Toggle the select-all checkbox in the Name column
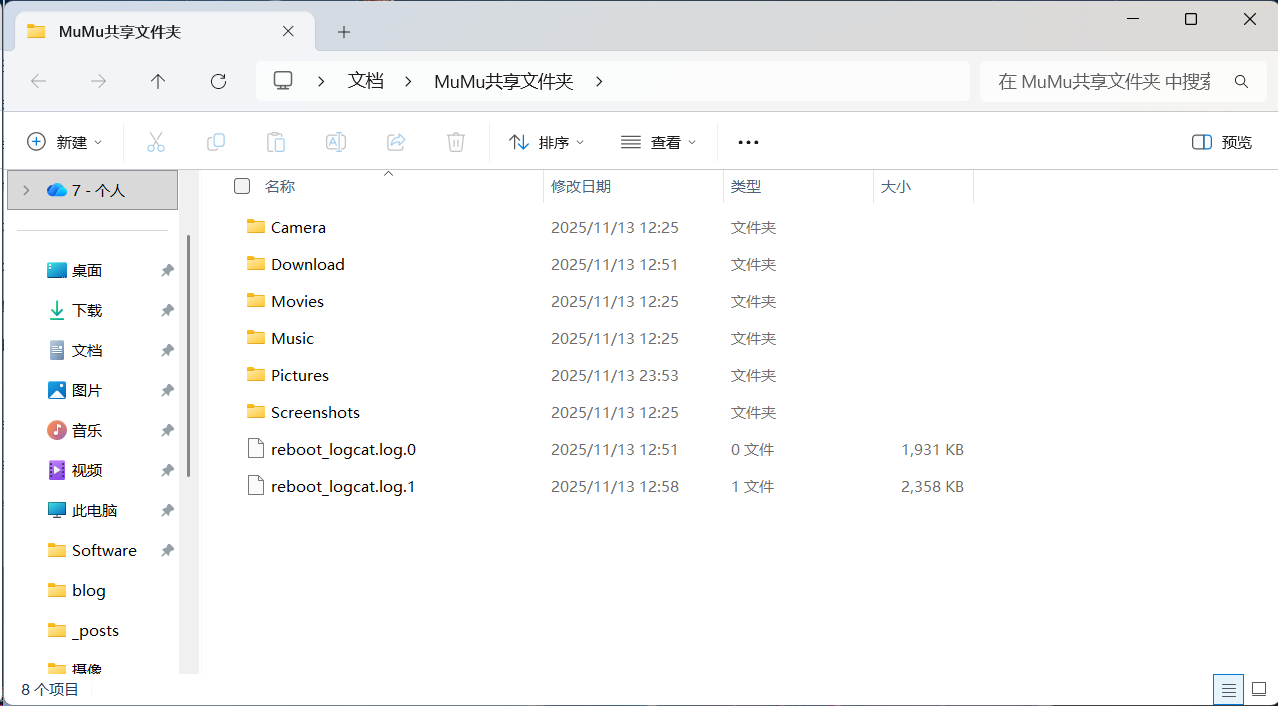 tap(242, 186)
